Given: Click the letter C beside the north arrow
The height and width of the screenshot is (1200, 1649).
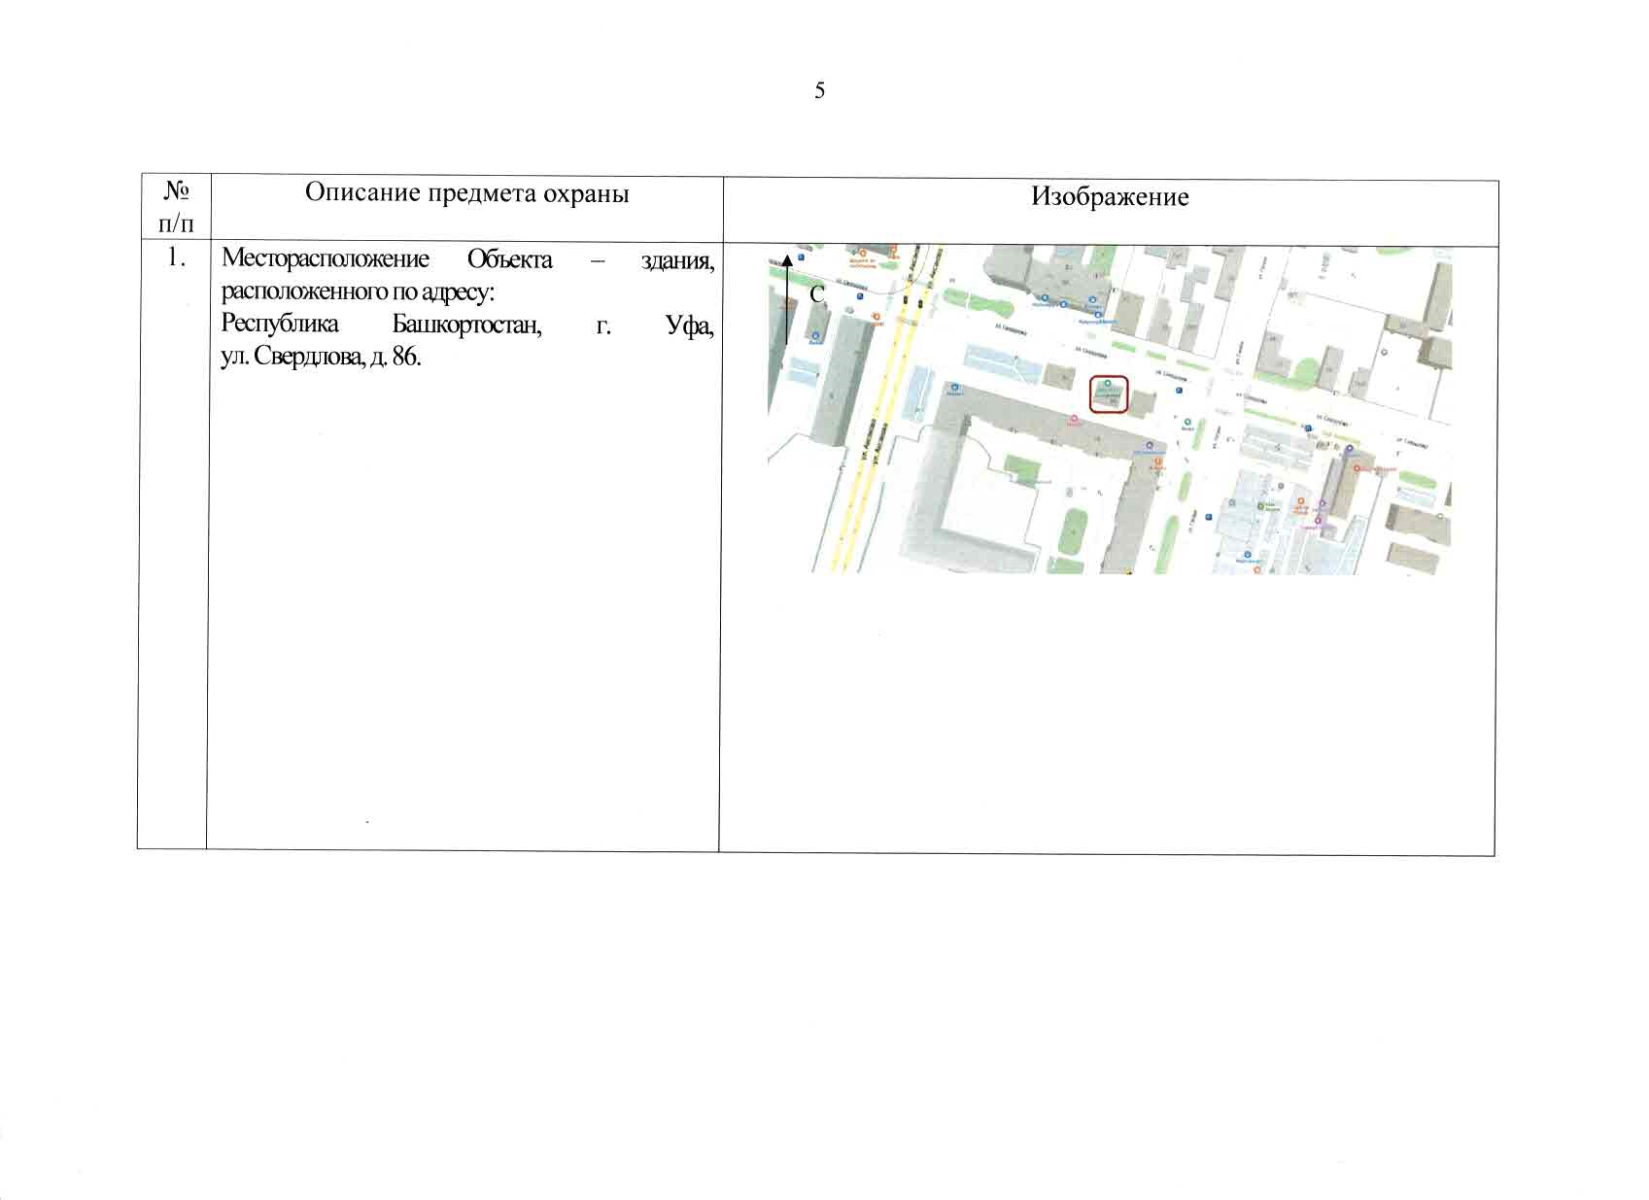Looking at the screenshot, I should point(816,294).
